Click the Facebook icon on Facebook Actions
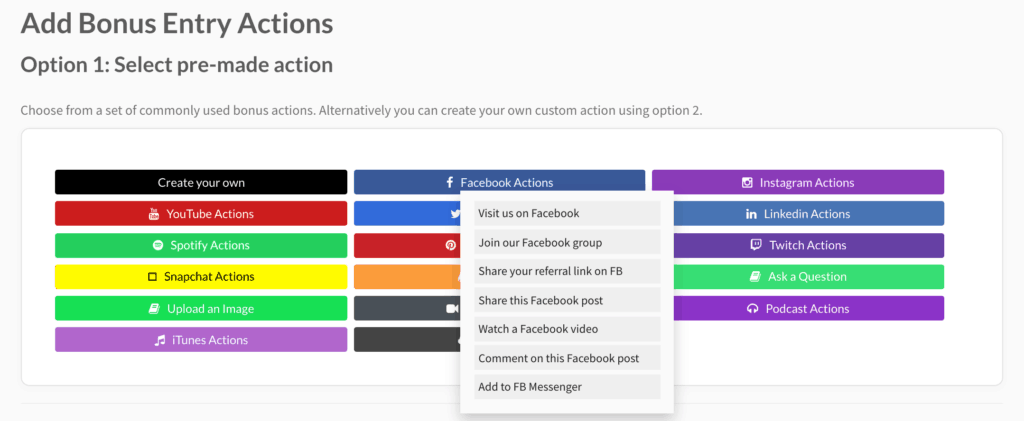 pyautogui.click(x=449, y=183)
